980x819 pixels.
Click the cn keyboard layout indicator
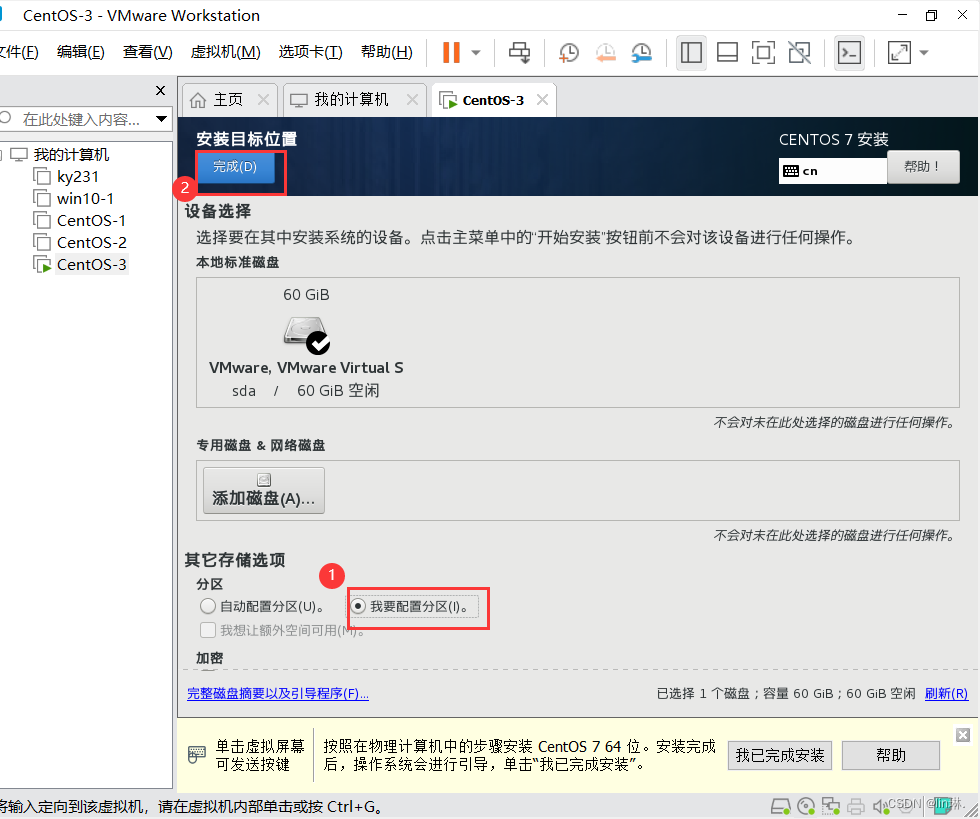[x=832, y=171]
